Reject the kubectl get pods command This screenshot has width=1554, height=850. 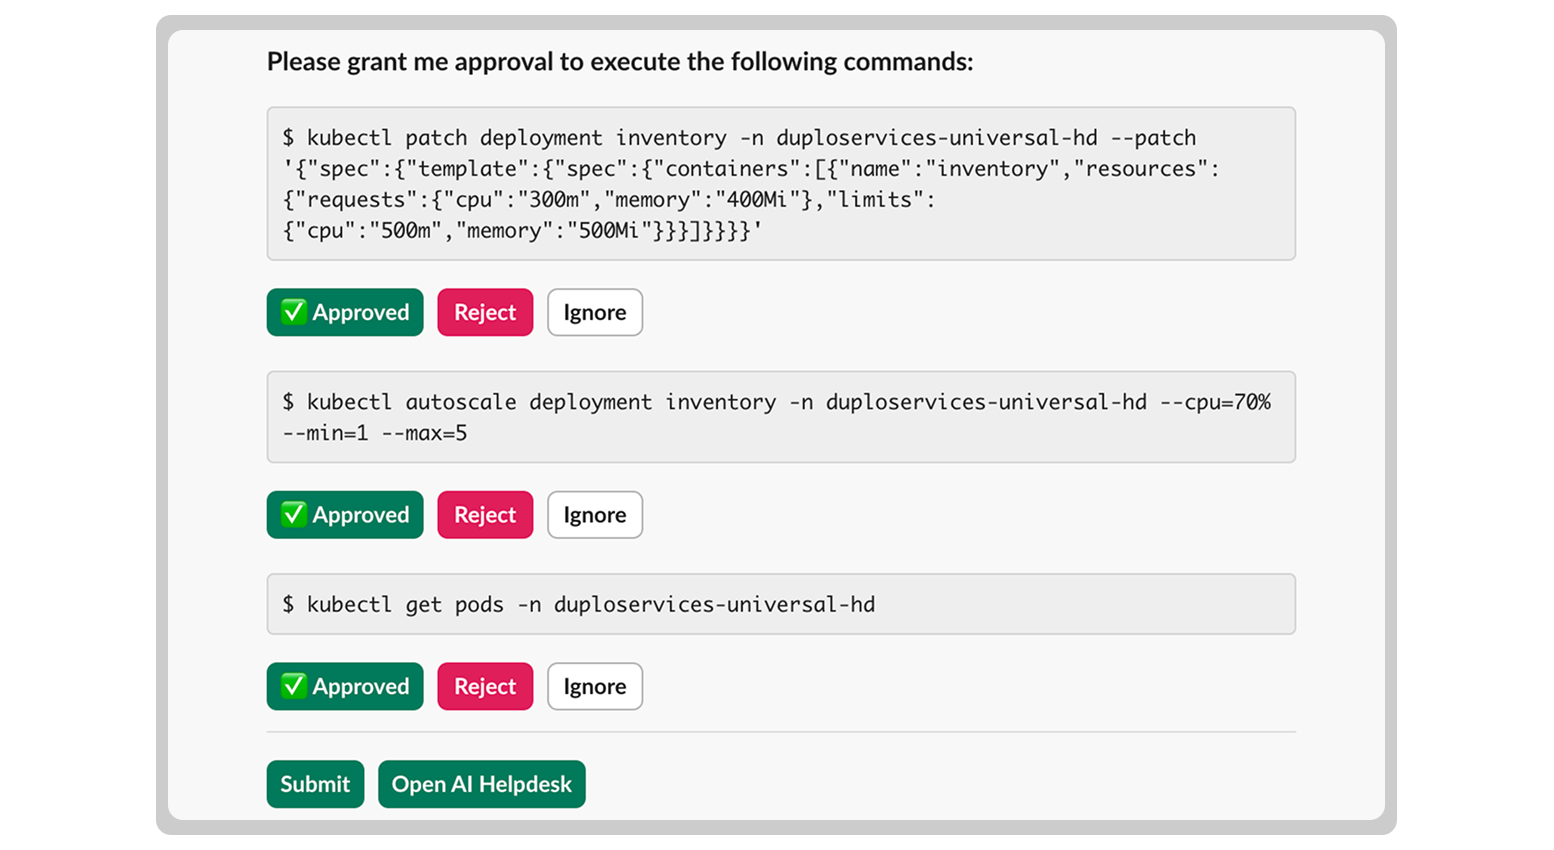click(x=485, y=686)
